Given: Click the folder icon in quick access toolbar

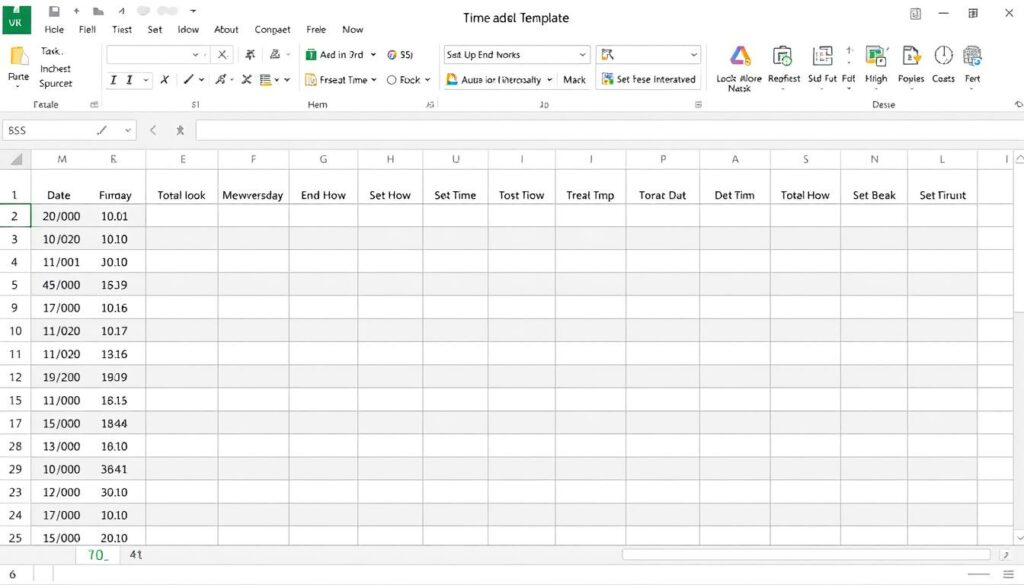Looking at the screenshot, I should (98, 11).
